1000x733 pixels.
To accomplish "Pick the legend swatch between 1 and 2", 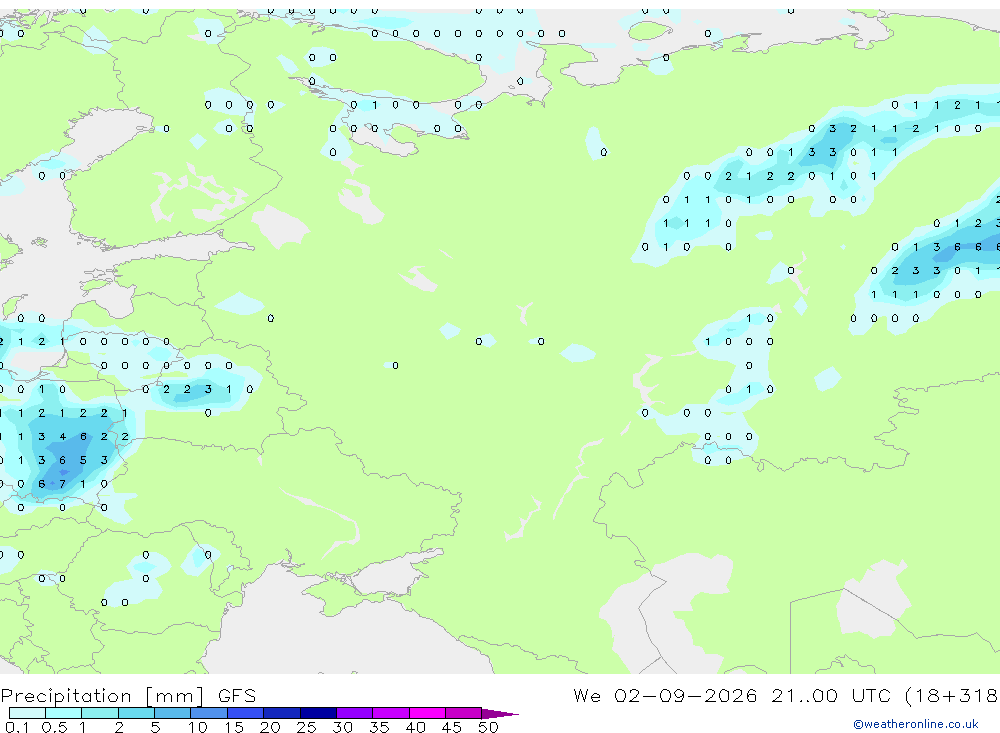I will point(100,713).
